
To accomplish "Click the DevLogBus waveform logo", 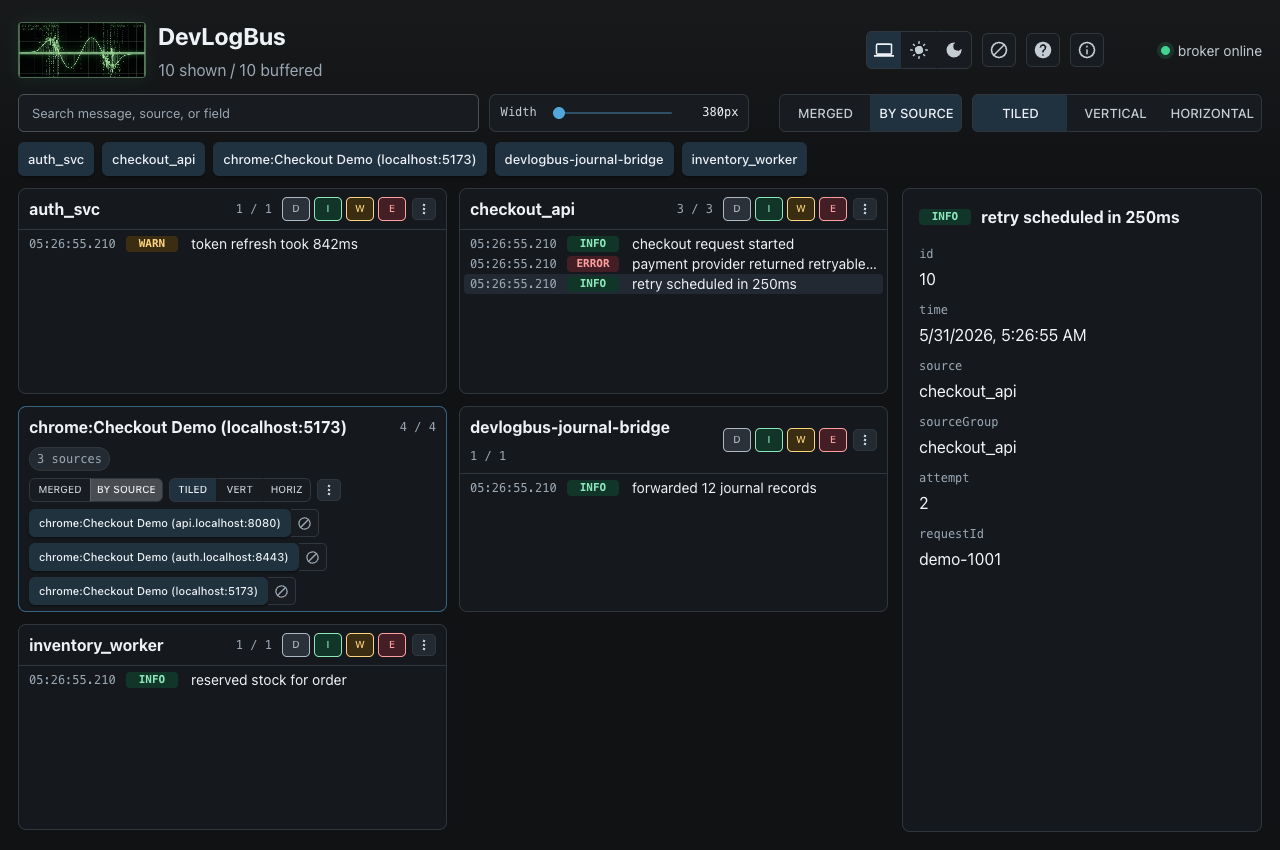I will (82, 50).
